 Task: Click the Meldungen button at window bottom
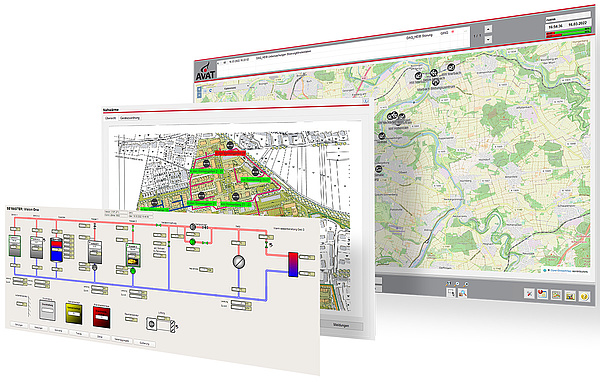click(341, 325)
